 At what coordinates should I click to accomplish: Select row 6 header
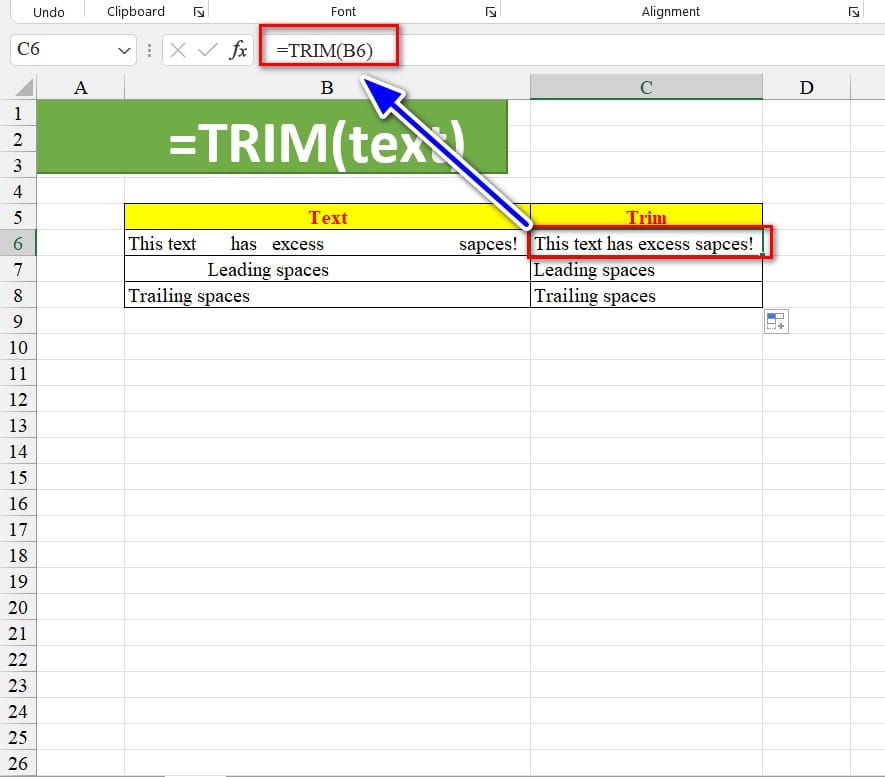click(x=18, y=243)
